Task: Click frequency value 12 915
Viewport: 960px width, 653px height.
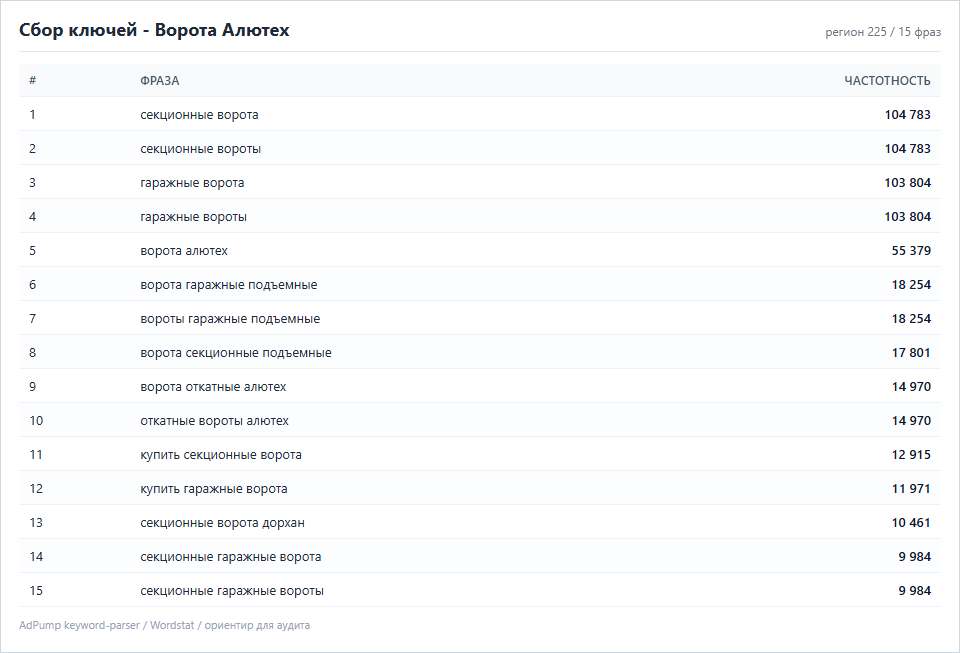Action: [x=911, y=455]
